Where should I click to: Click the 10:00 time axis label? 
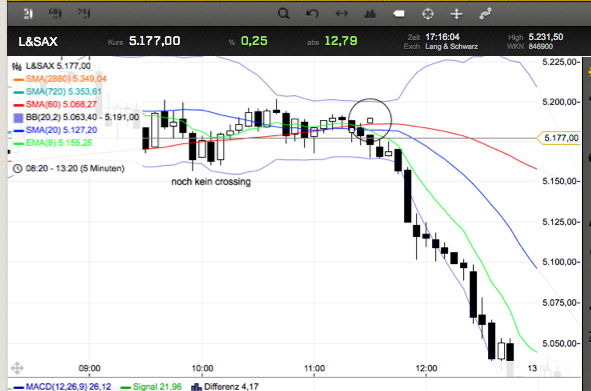202,368
